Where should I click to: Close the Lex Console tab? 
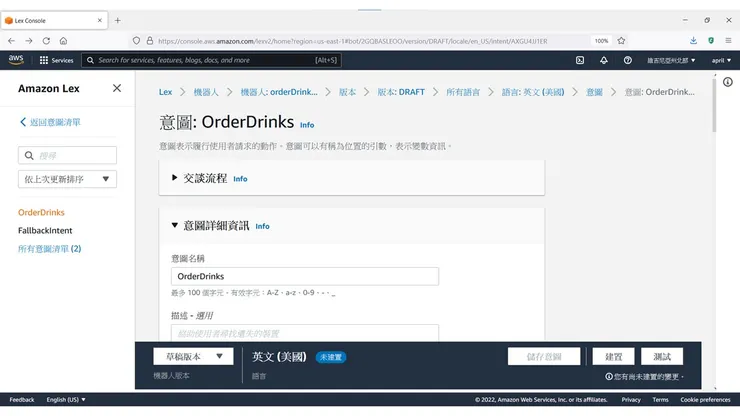100,20
